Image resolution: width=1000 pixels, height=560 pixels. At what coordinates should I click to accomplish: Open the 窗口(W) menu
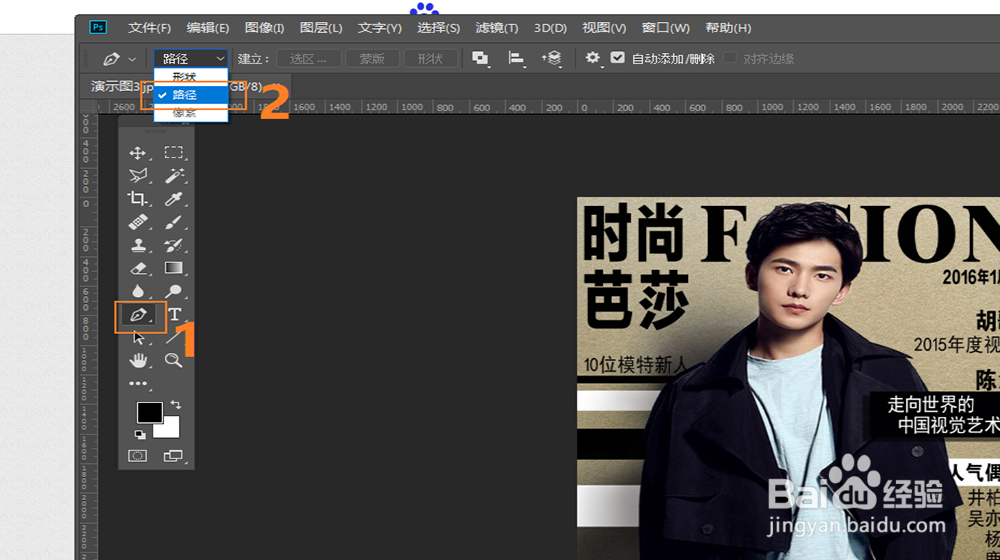coord(665,27)
